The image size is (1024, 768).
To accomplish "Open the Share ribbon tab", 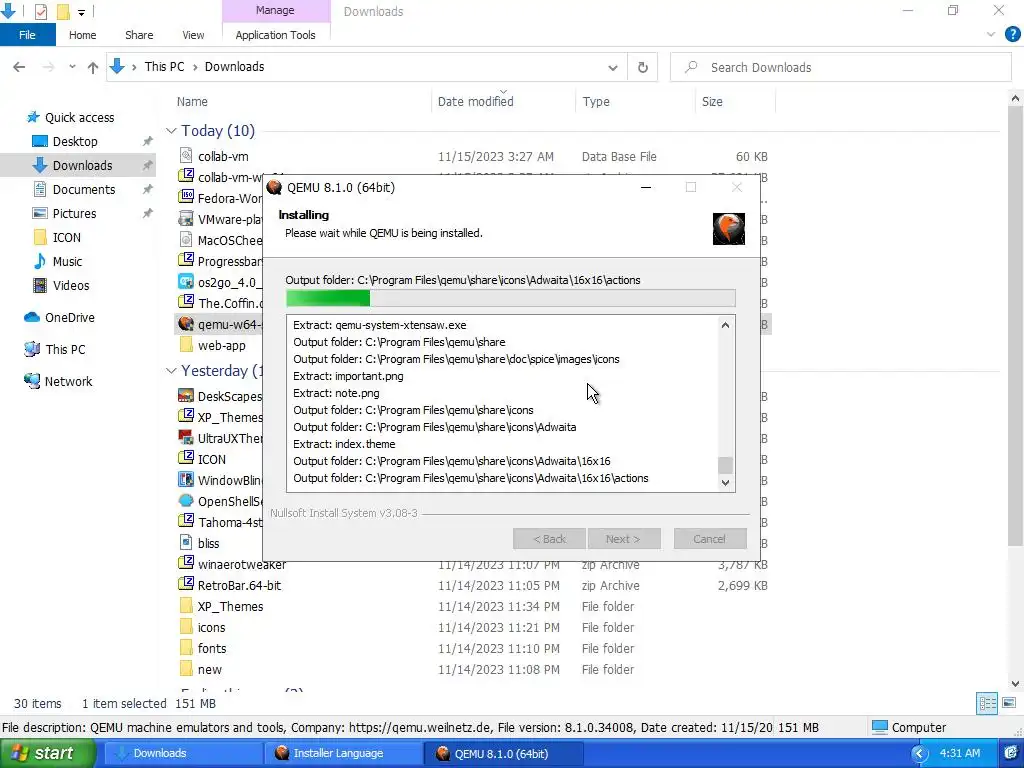I will point(139,35).
